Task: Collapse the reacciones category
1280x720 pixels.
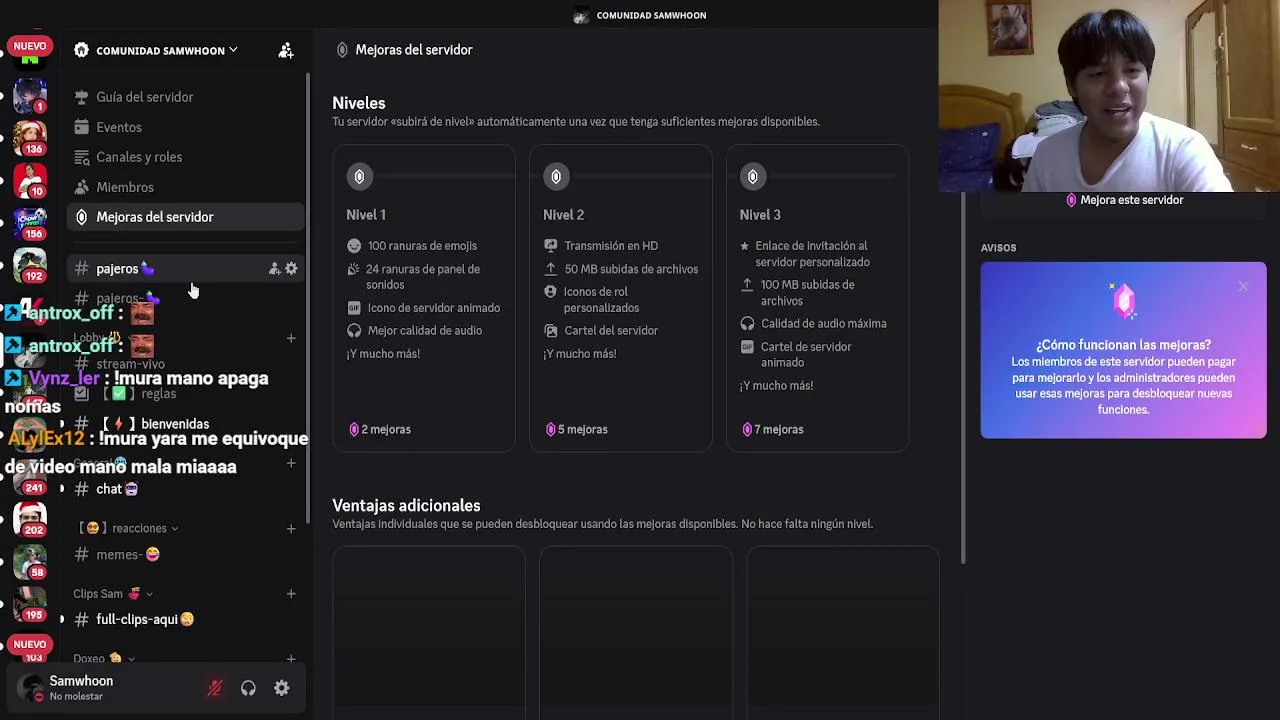Action: click(128, 528)
